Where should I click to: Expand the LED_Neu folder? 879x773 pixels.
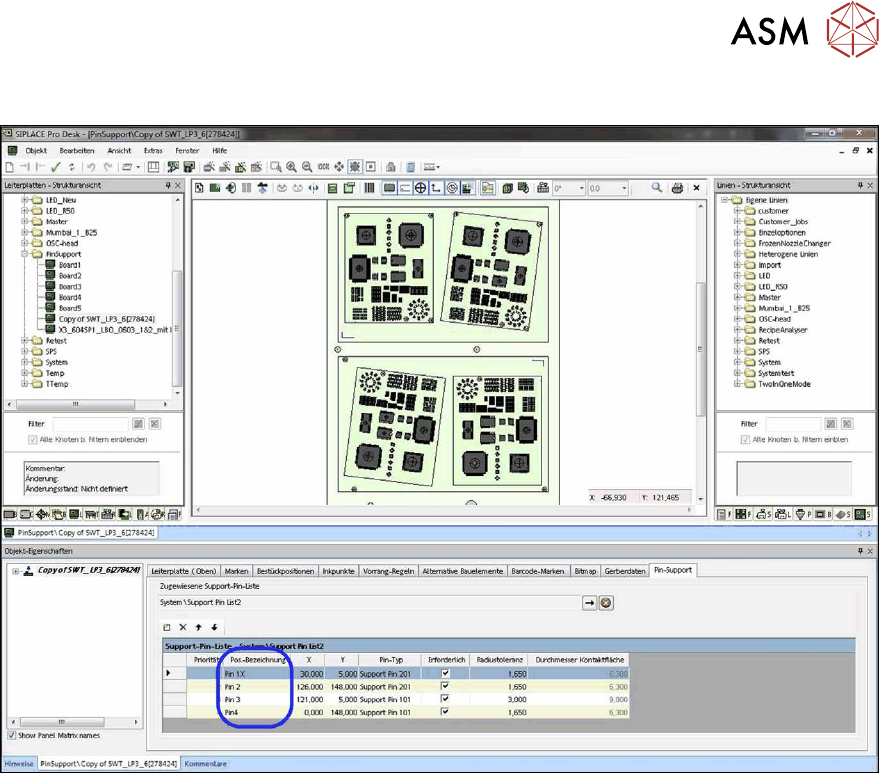tap(25, 200)
